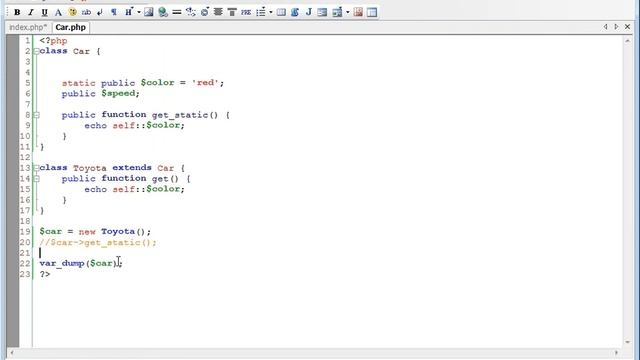
Task: Insert a non-breaking space with nb icon
Action: pos(86,12)
